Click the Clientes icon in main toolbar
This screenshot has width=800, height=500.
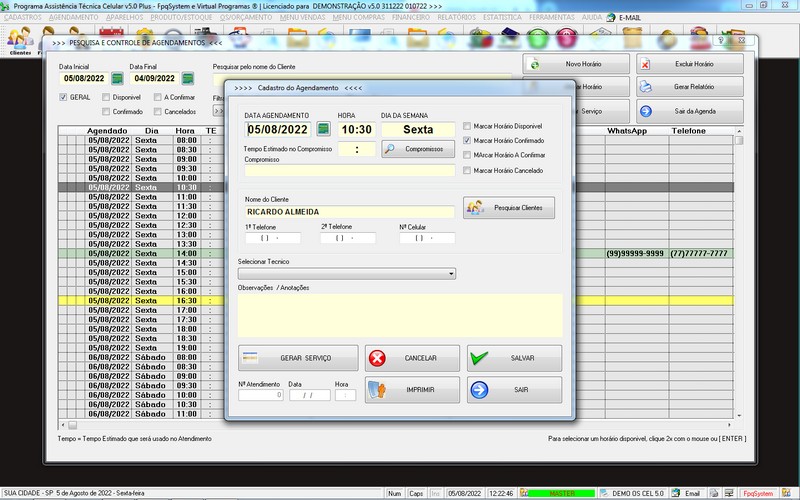pos(20,41)
